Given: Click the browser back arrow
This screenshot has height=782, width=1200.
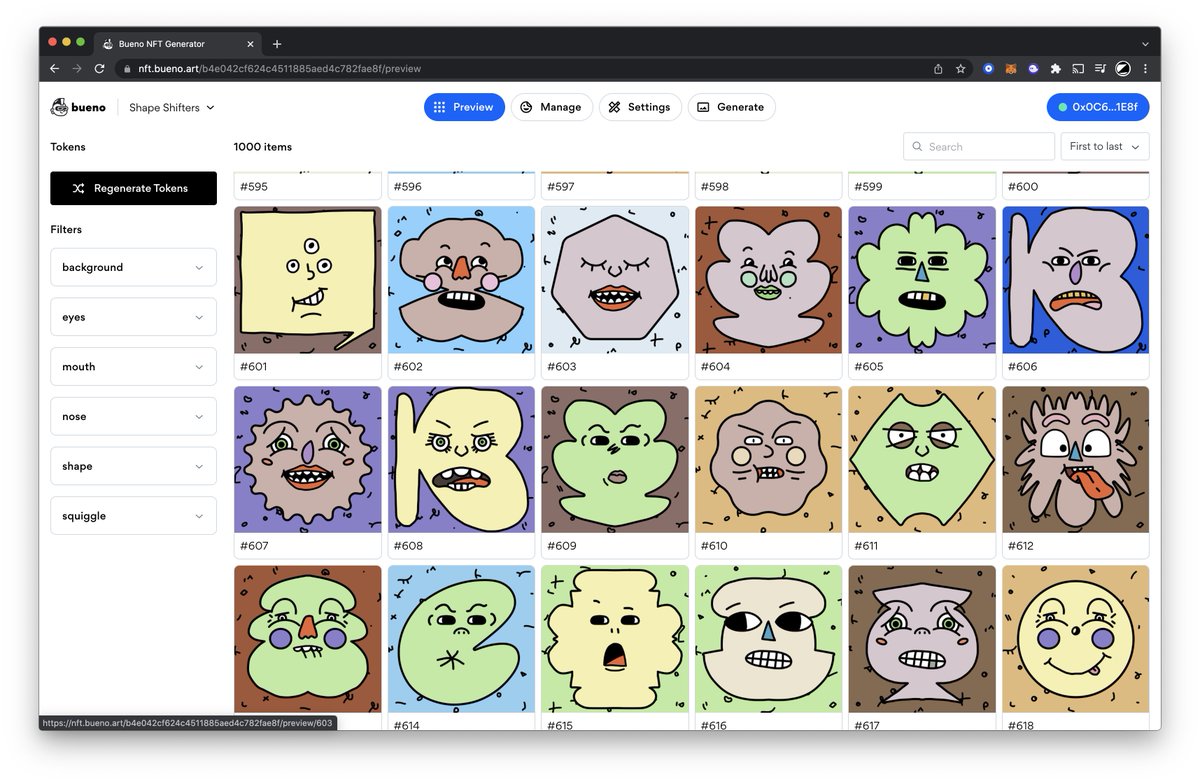Looking at the screenshot, I should click(x=55, y=69).
